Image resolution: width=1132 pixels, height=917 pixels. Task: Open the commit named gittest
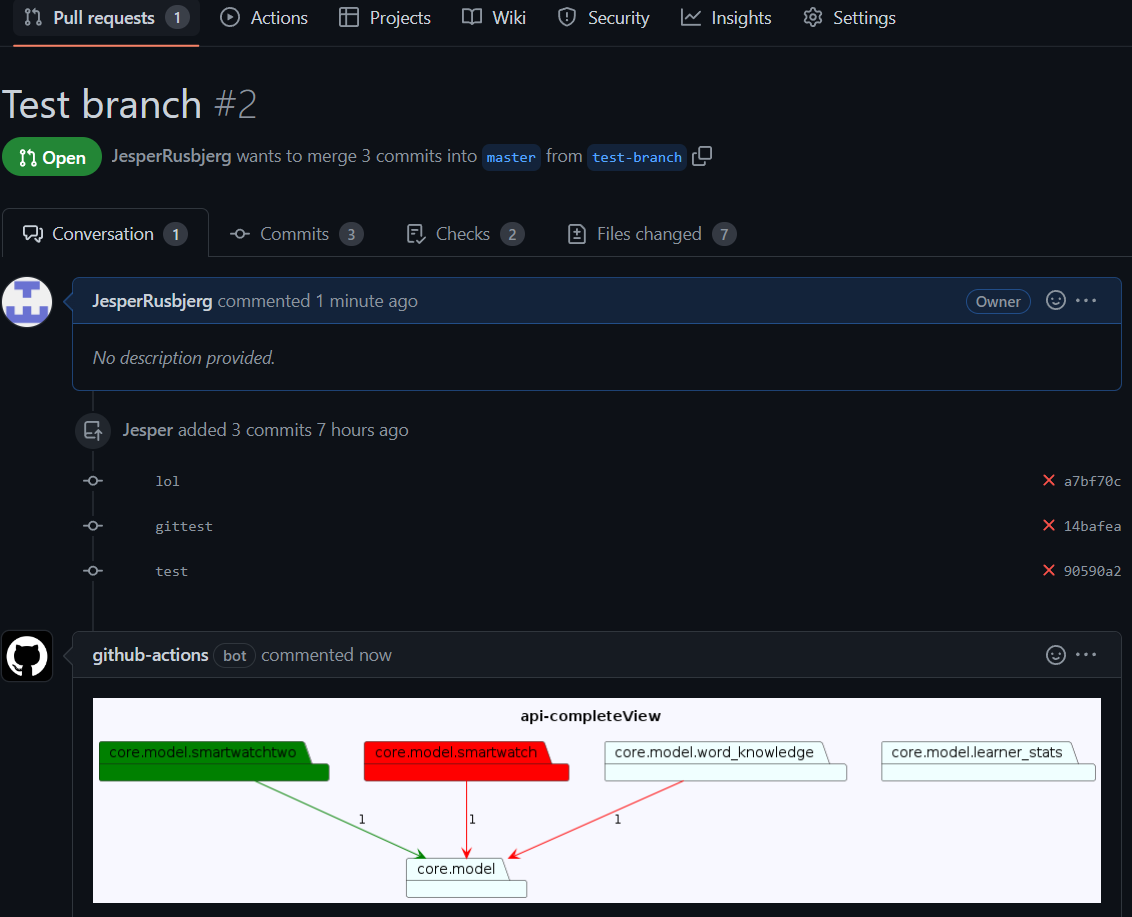[x=184, y=525]
